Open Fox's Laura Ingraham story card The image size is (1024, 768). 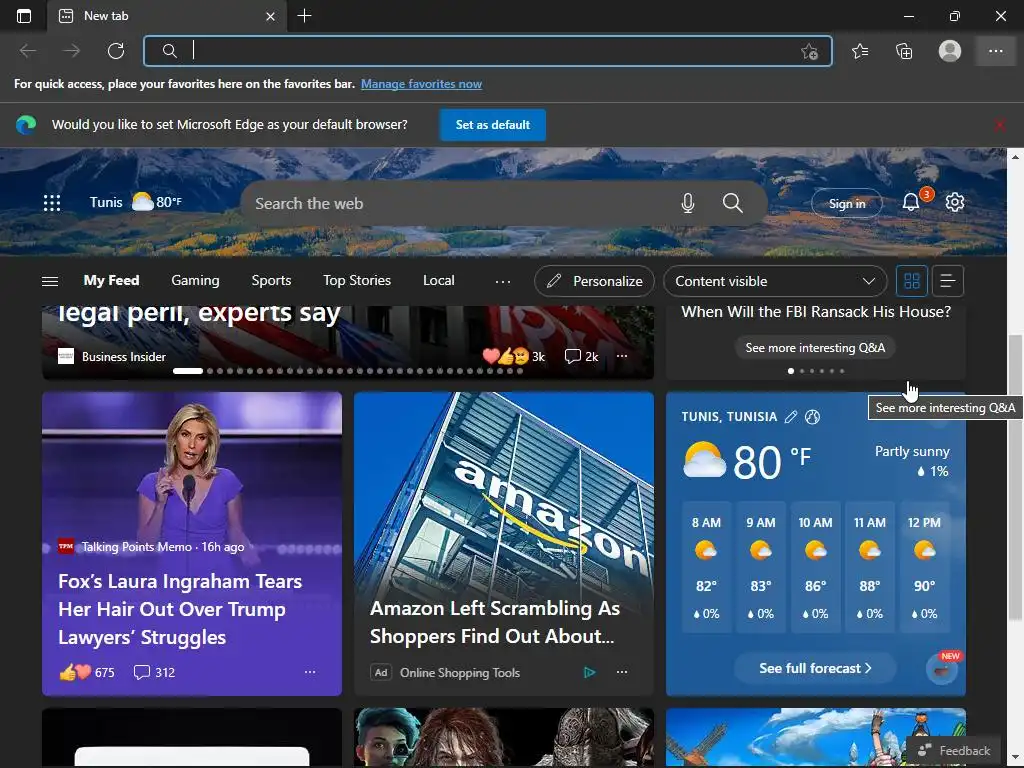(192, 543)
